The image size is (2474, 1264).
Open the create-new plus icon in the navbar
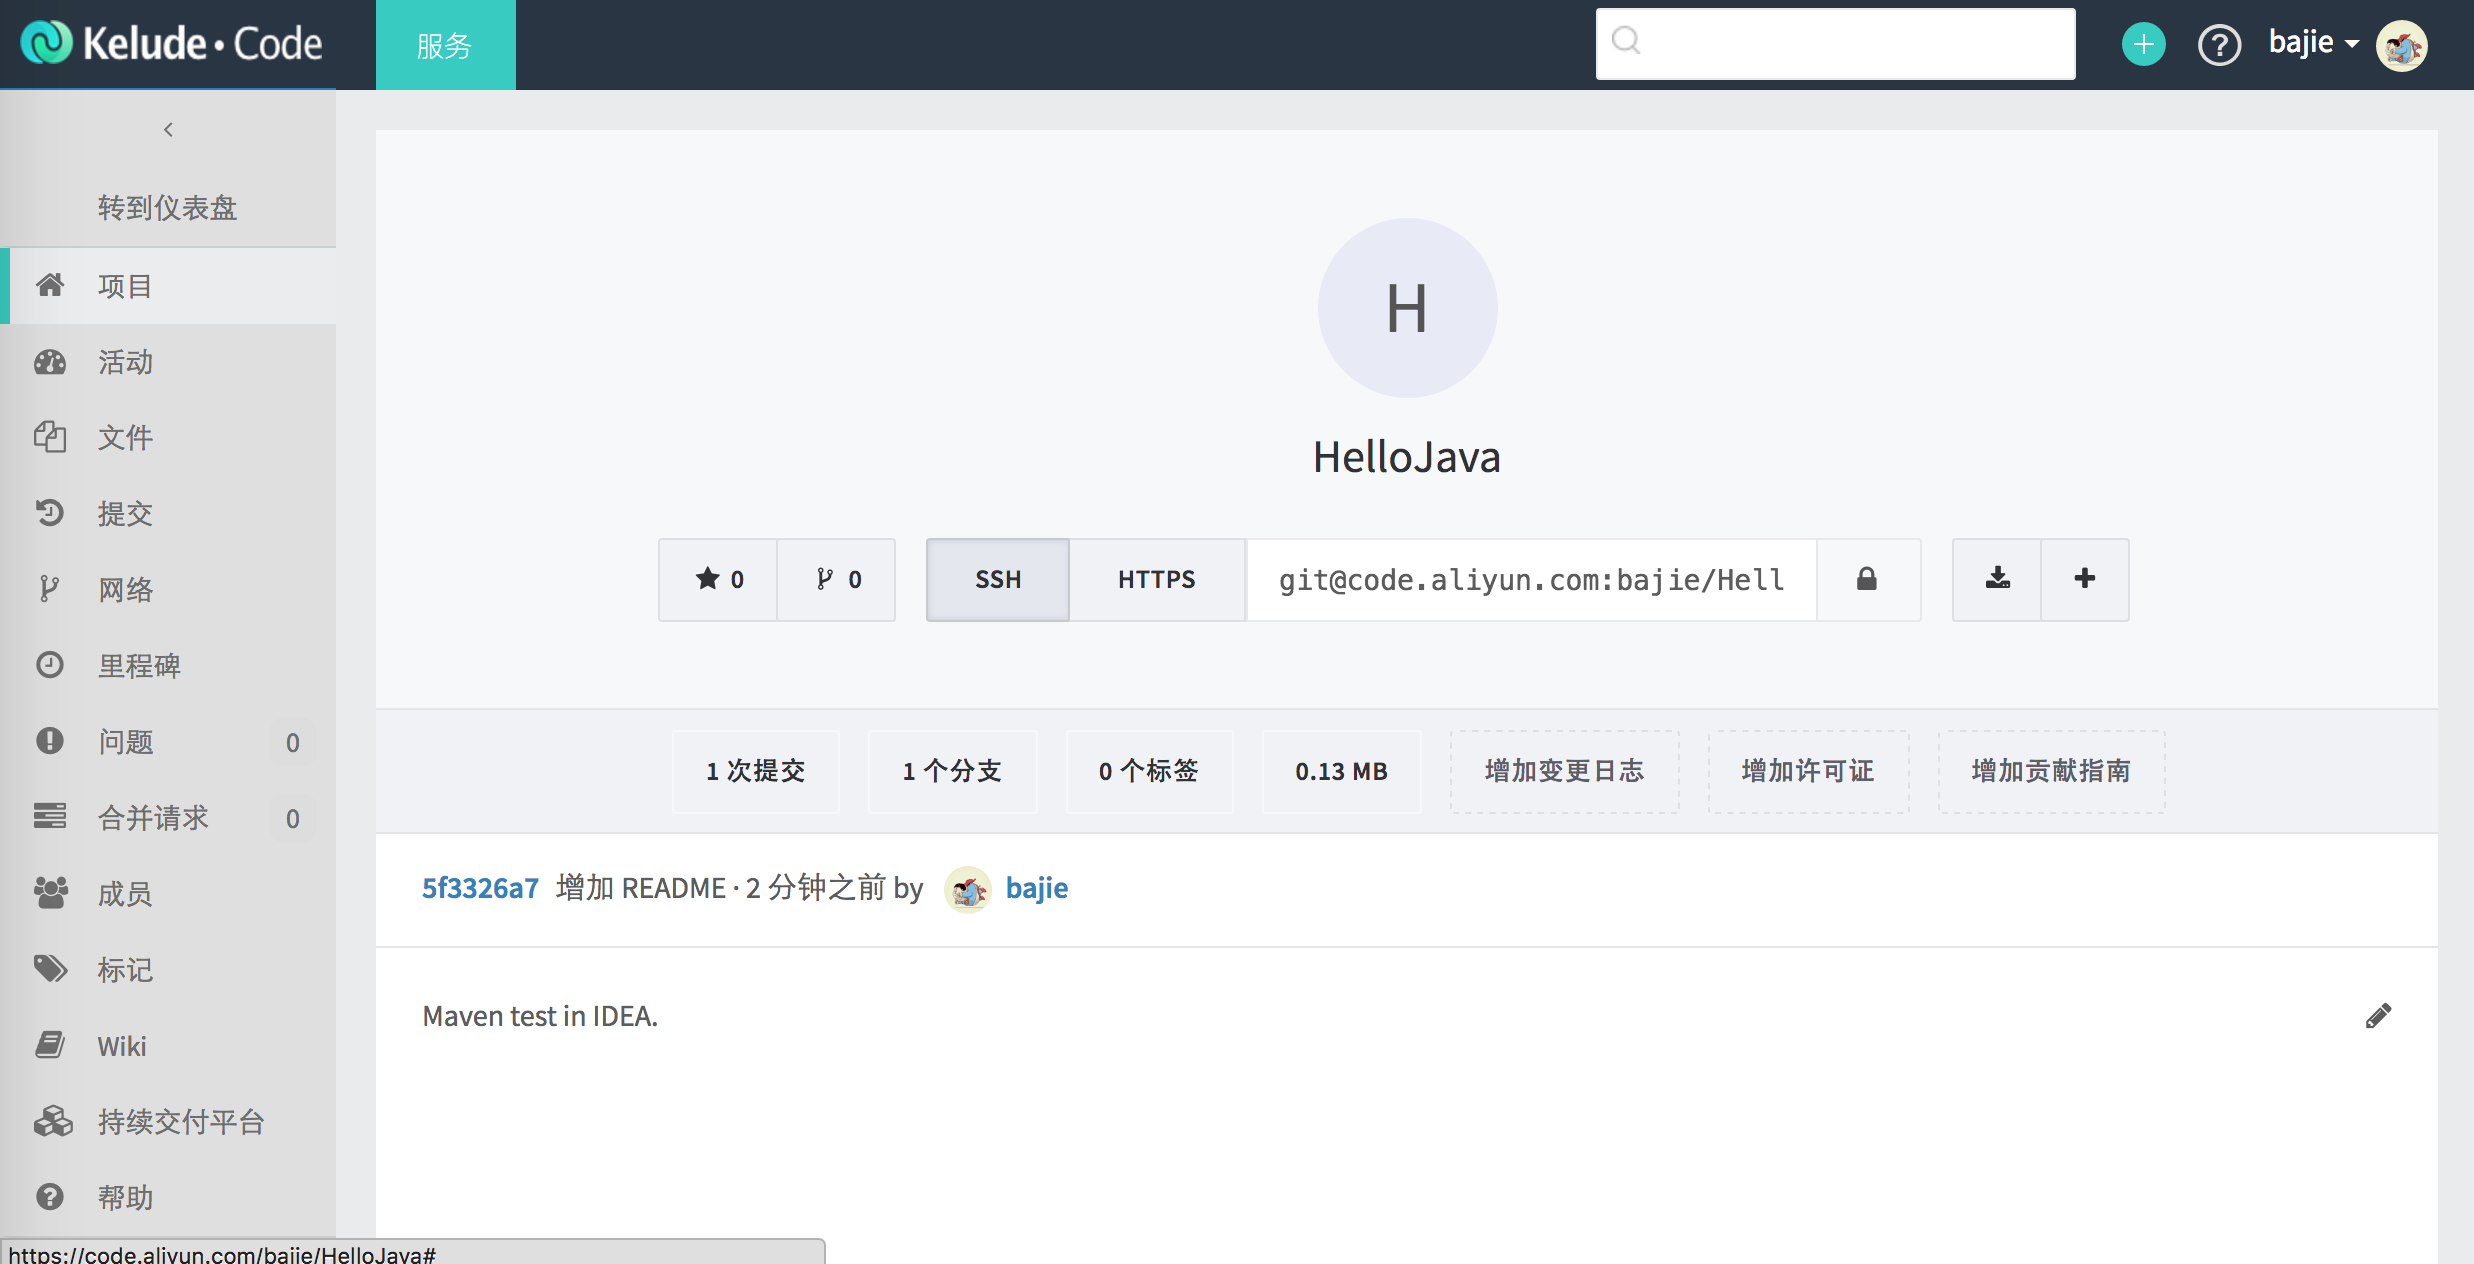pos(2142,43)
